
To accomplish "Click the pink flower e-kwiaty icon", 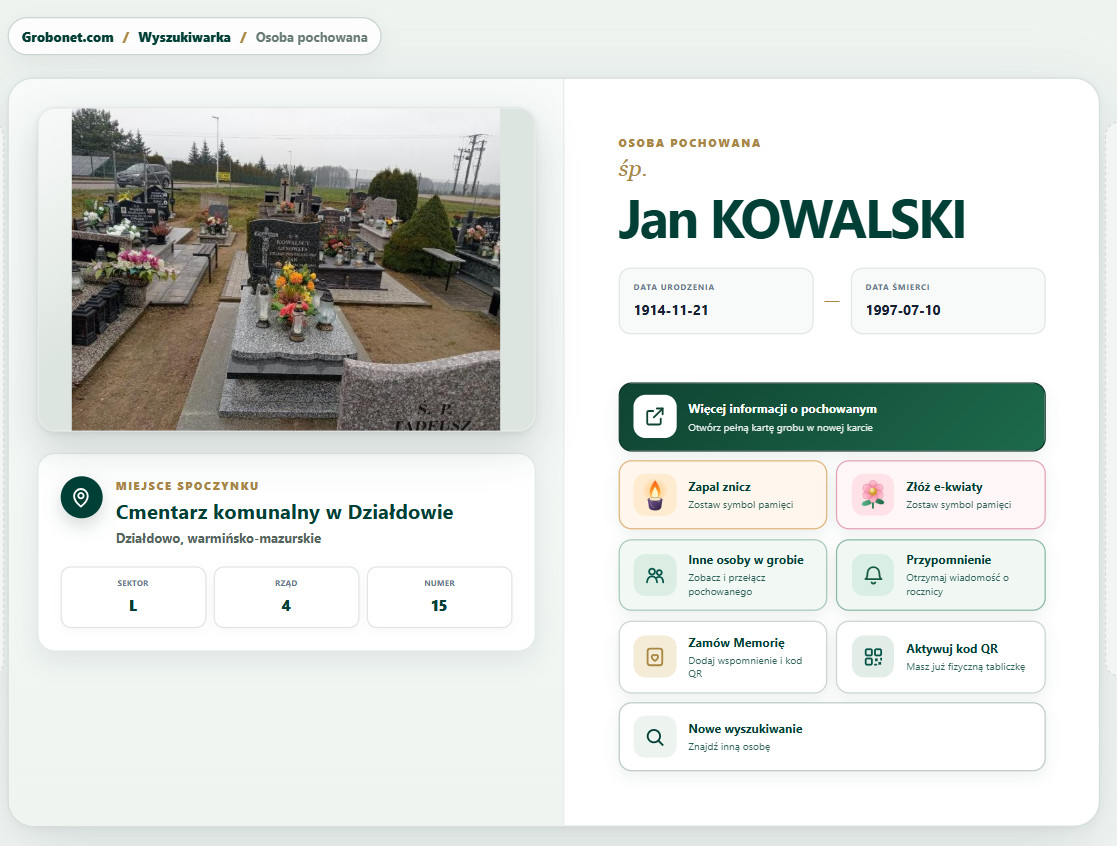I will [x=873, y=495].
